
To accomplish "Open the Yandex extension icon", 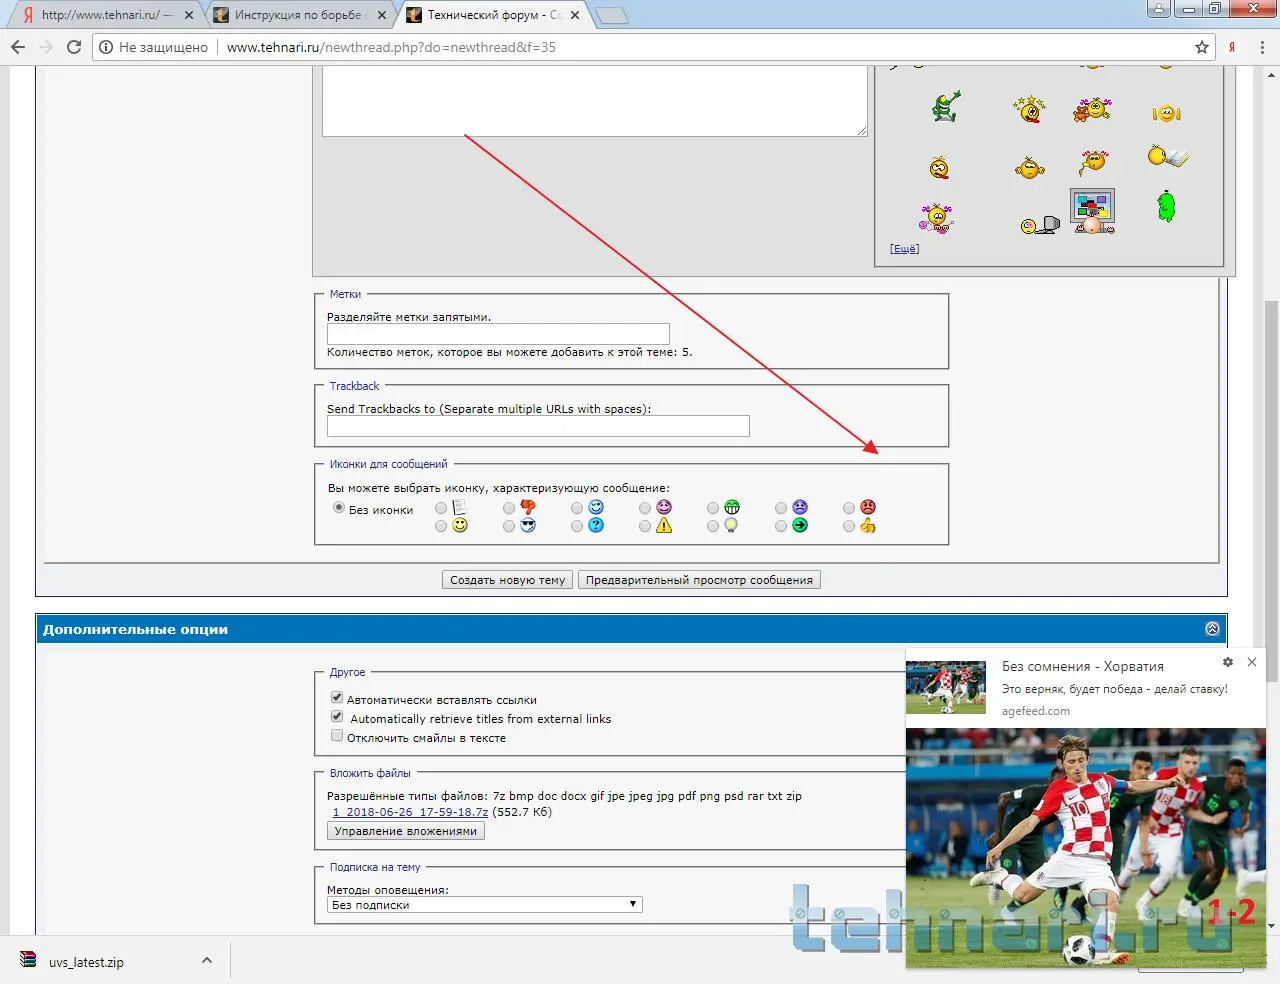I will [x=1232, y=47].
